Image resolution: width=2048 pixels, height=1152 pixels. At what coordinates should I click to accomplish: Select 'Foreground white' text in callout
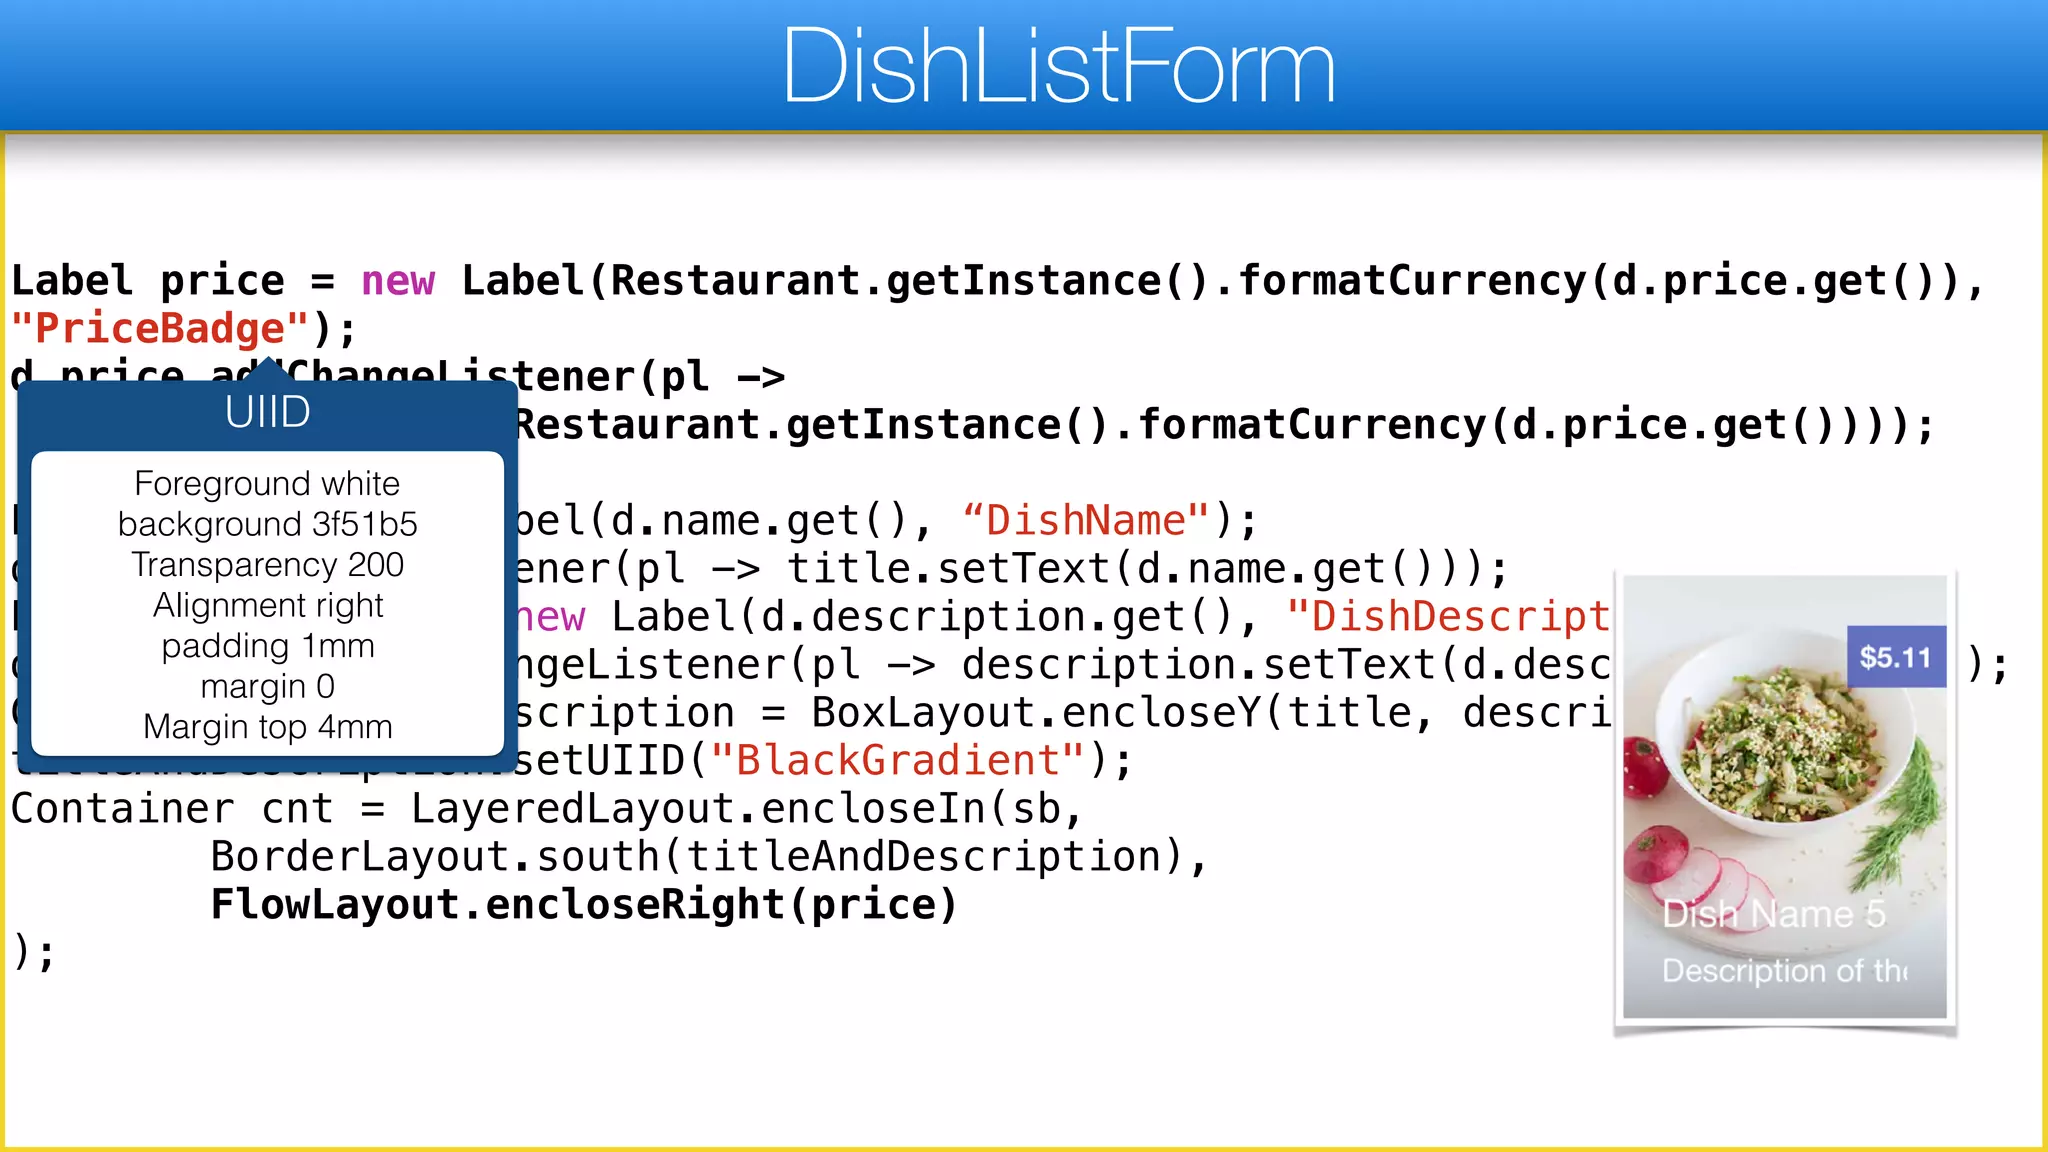tap(267, 483)
